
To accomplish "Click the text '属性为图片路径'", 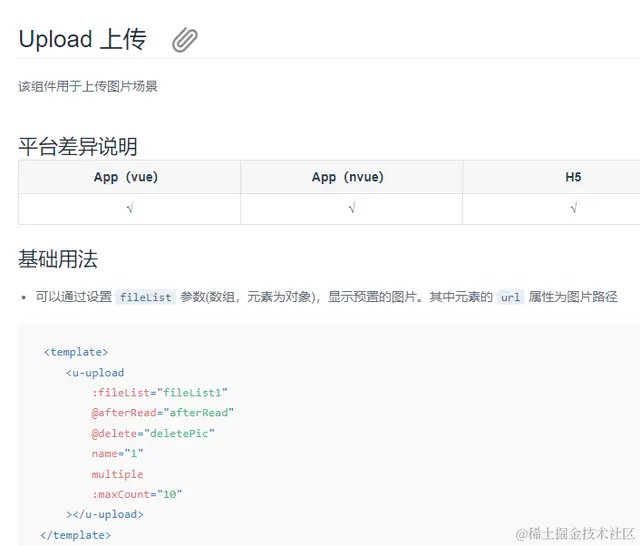I will [x=573, y=297].
